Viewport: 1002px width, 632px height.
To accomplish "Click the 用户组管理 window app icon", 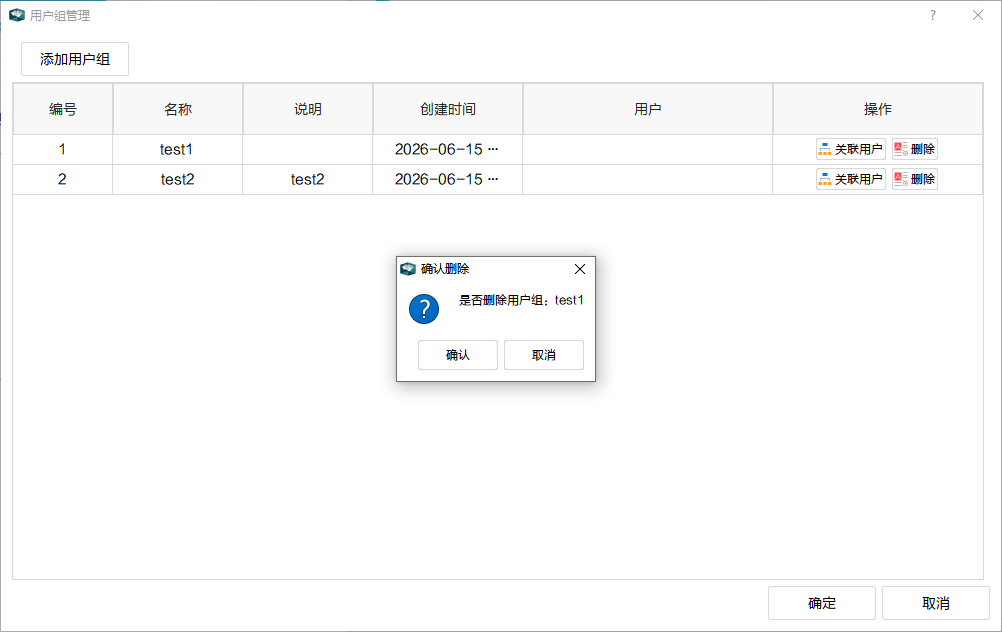I will pos(17,15).
